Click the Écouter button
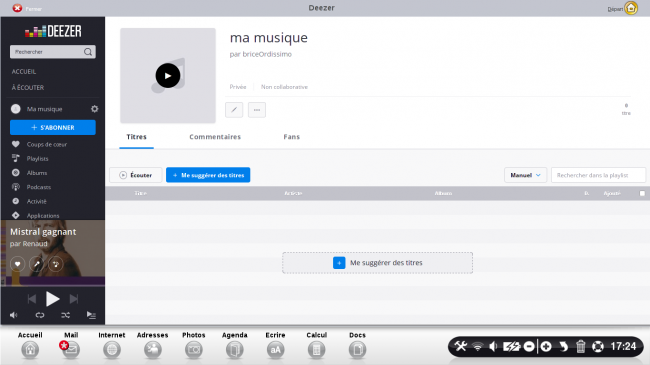 pos(136,175)
